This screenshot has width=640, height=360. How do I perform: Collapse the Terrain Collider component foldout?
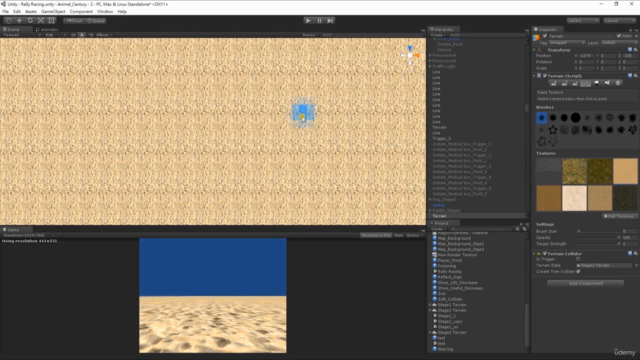pyautogui.click(x=534, y=253)
